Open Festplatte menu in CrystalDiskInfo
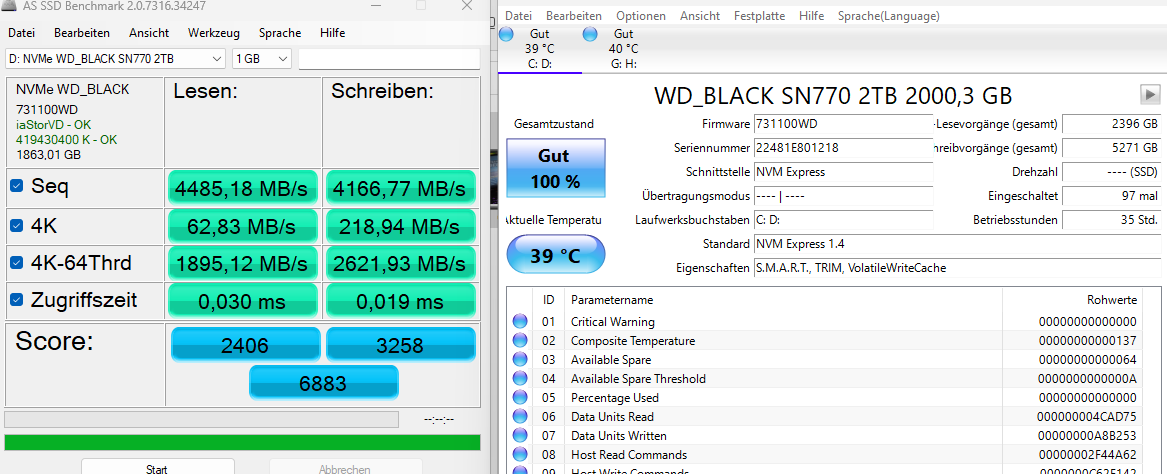 [x=757, y=16]
